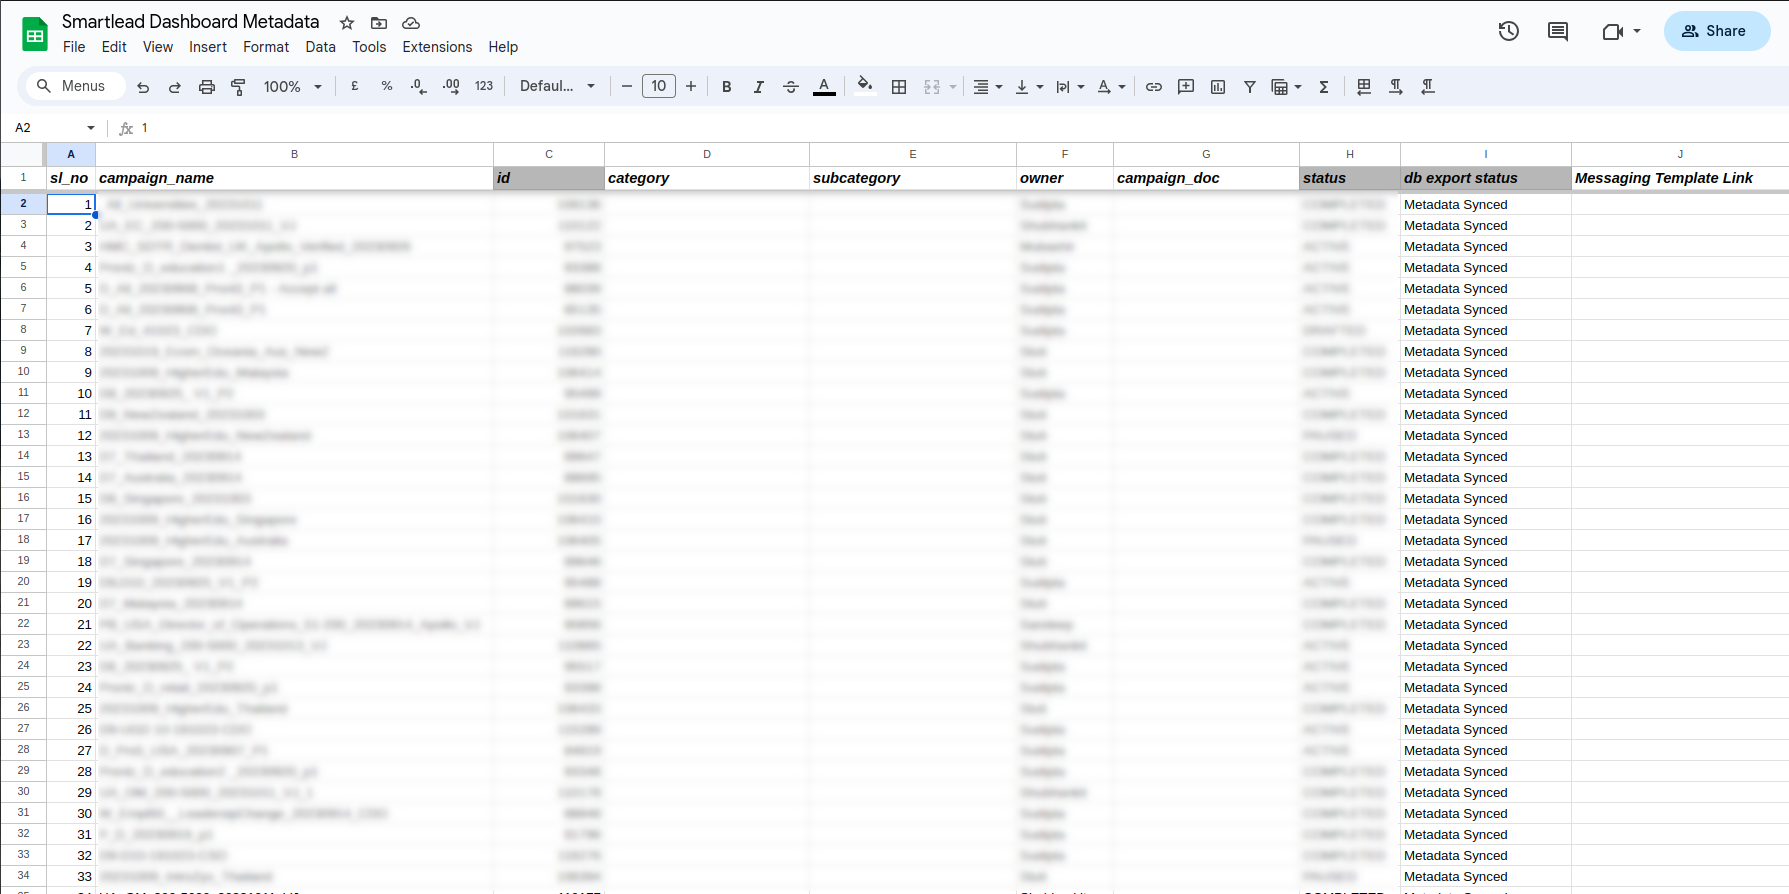Click the Paint format icon
This screenshot has width=1789, height=894.
238,87
